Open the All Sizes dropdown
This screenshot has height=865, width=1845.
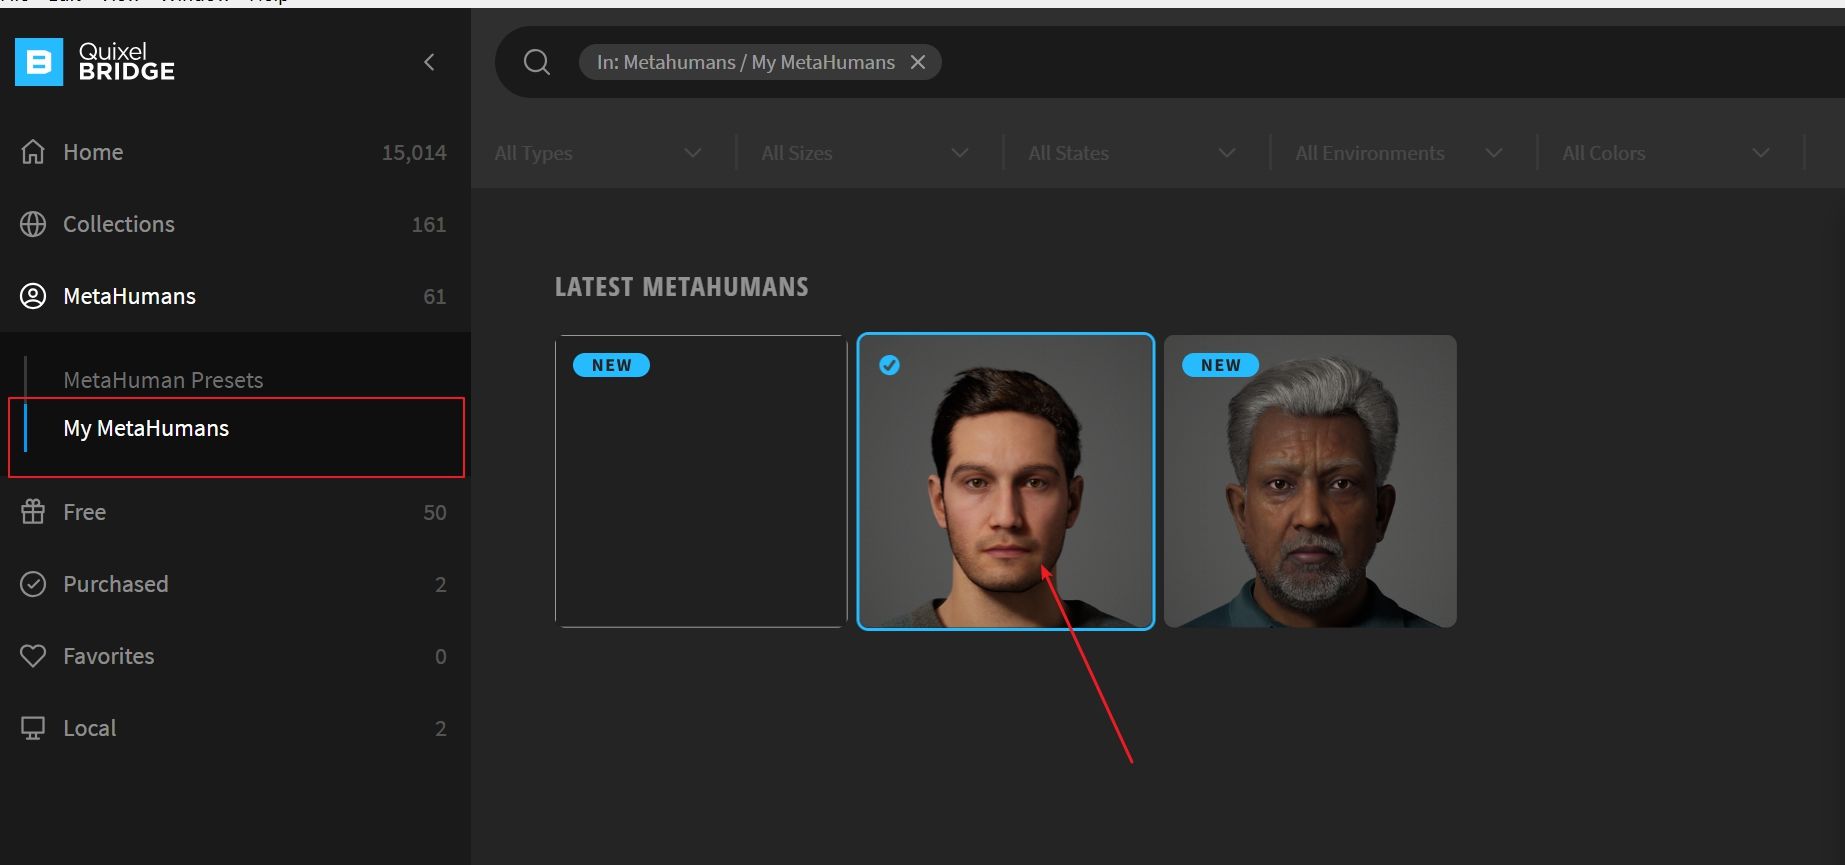pyautogui.click(x=865, y=153)
